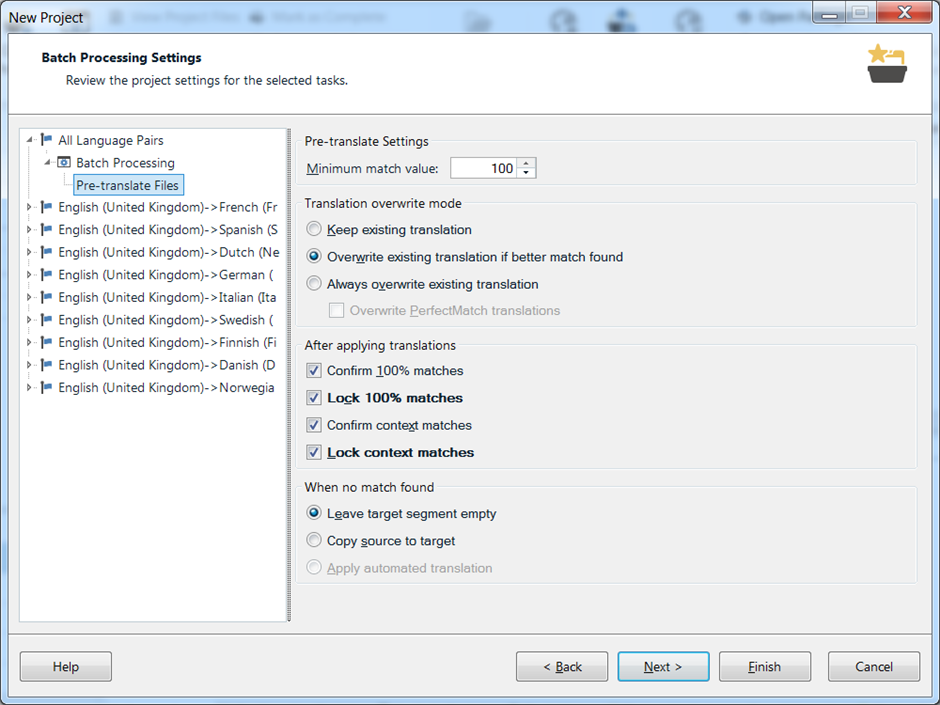The height and width of the screenshot is (705, 940).
Task: Click Next to continue
Action: [663, 667]
